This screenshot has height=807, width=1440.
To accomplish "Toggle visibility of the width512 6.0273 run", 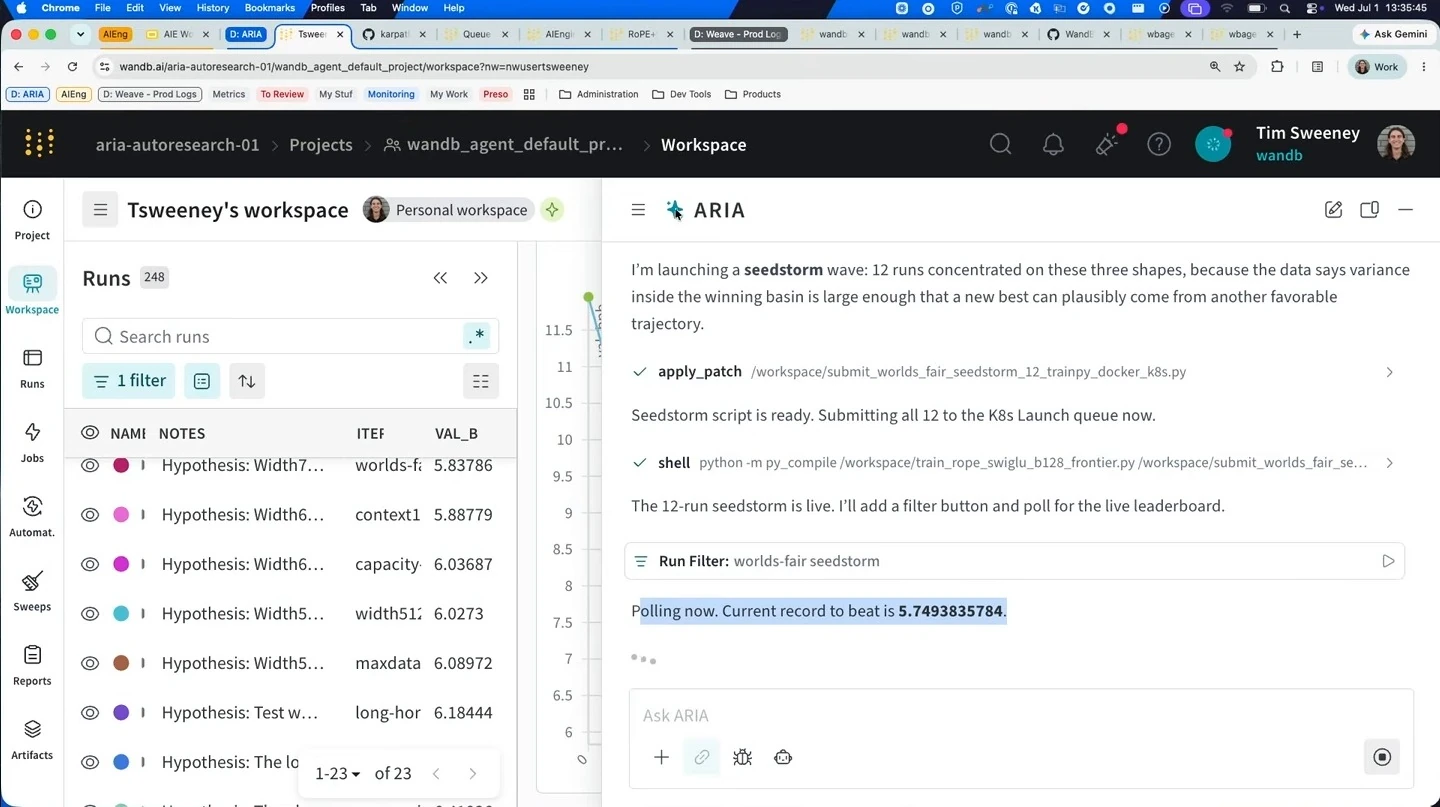I will pos(90,613).
